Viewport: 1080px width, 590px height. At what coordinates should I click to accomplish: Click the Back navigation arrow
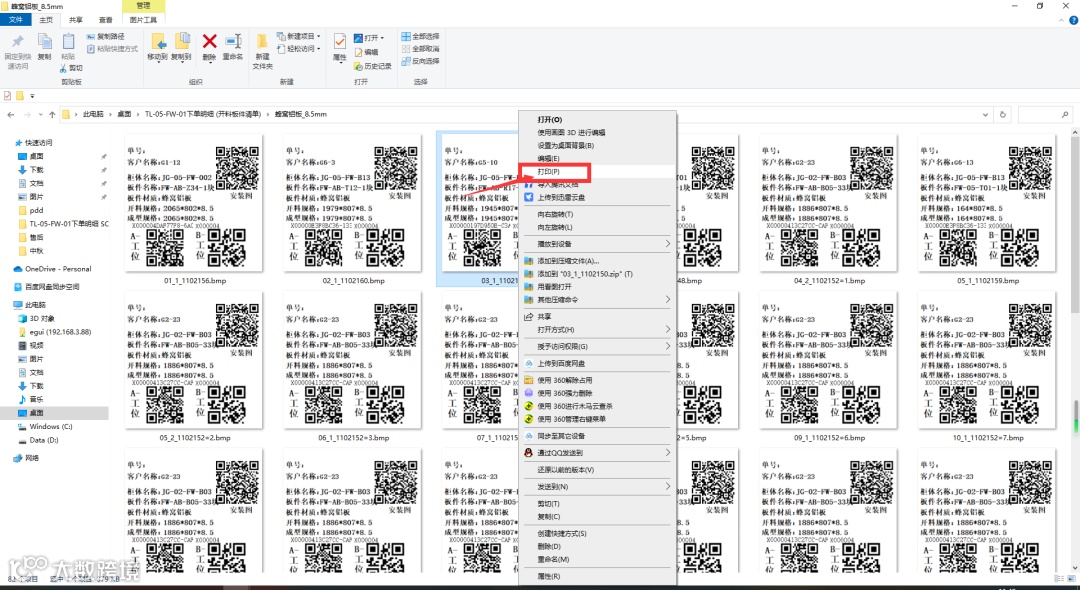[x=11, y=114]
